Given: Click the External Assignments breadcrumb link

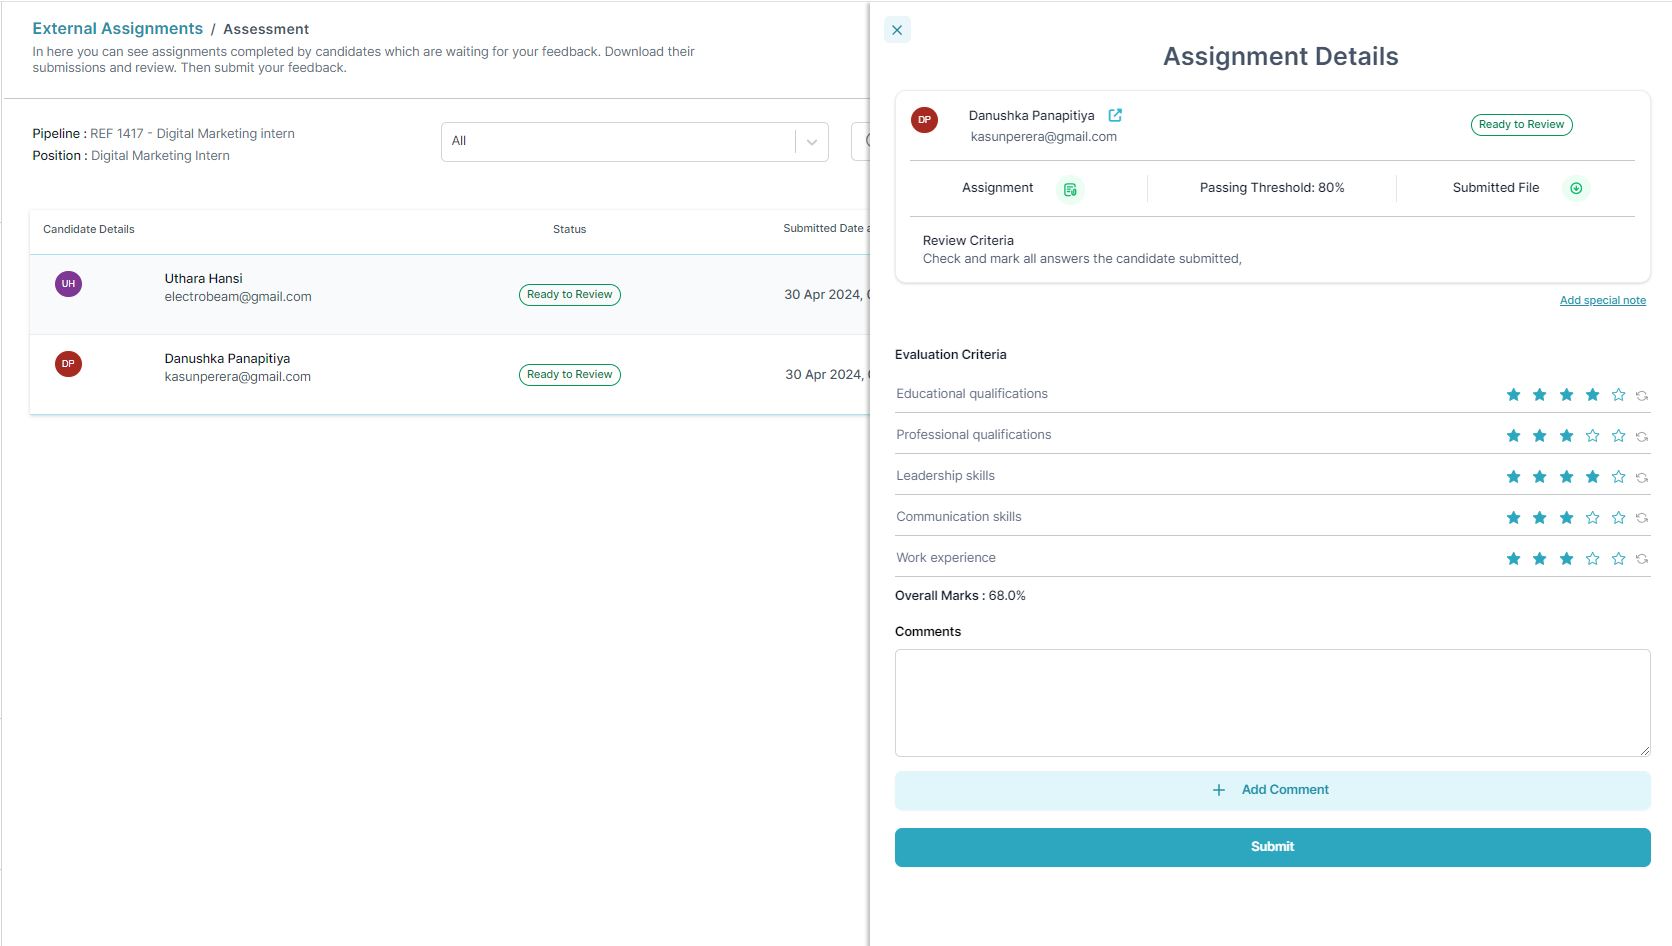Looking at the screenshot, I should pos(118,29).
